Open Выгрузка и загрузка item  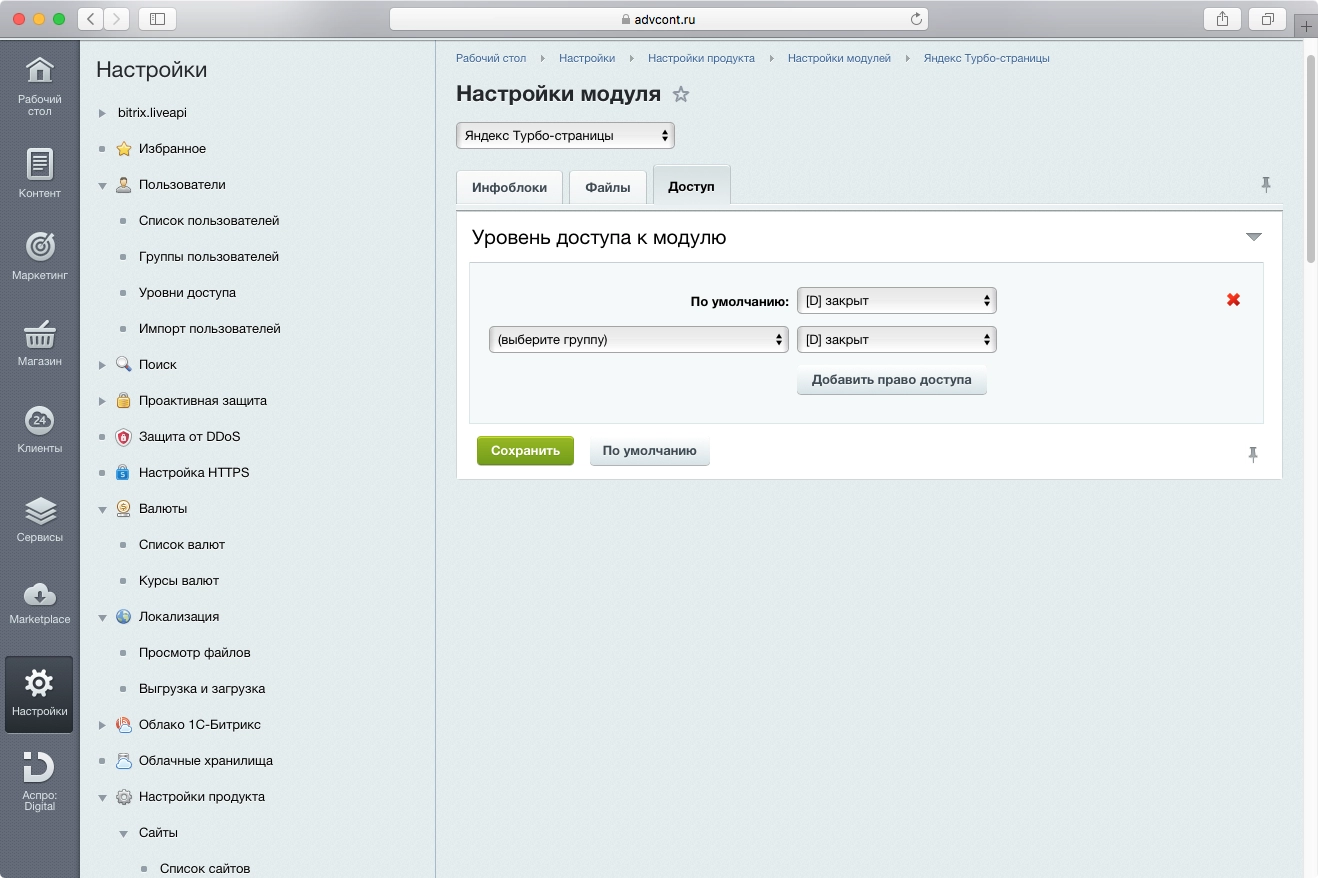click(x=202, y=689)
